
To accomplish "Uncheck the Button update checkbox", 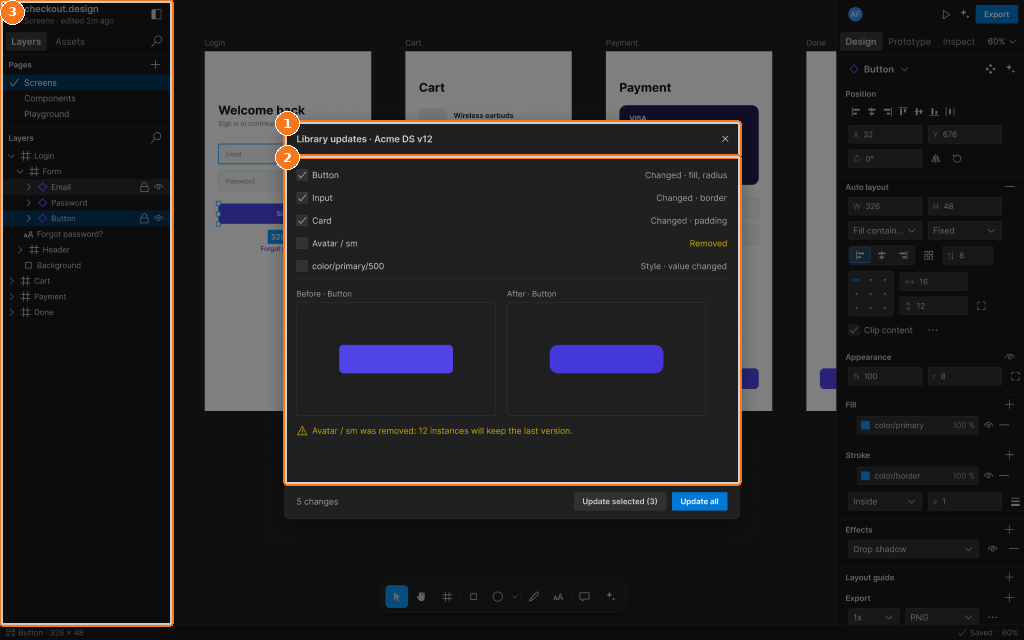I will point(302,175).
